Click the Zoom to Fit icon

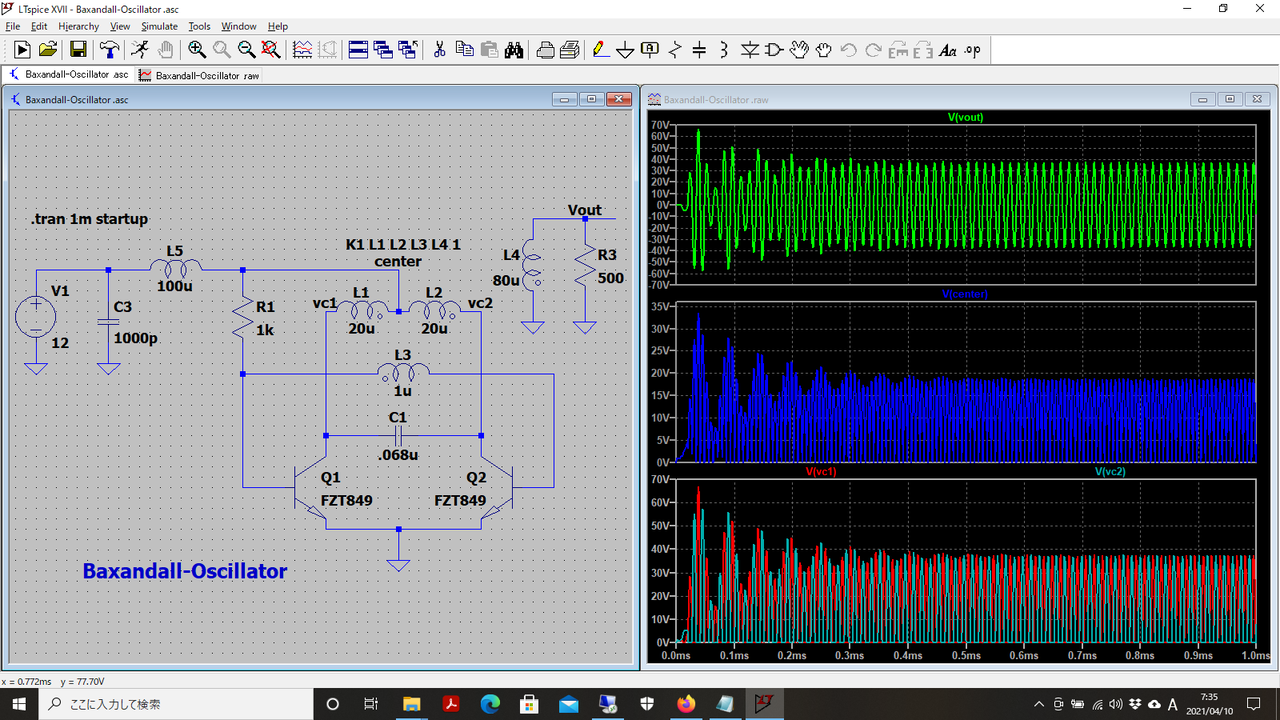pos(270,49)
